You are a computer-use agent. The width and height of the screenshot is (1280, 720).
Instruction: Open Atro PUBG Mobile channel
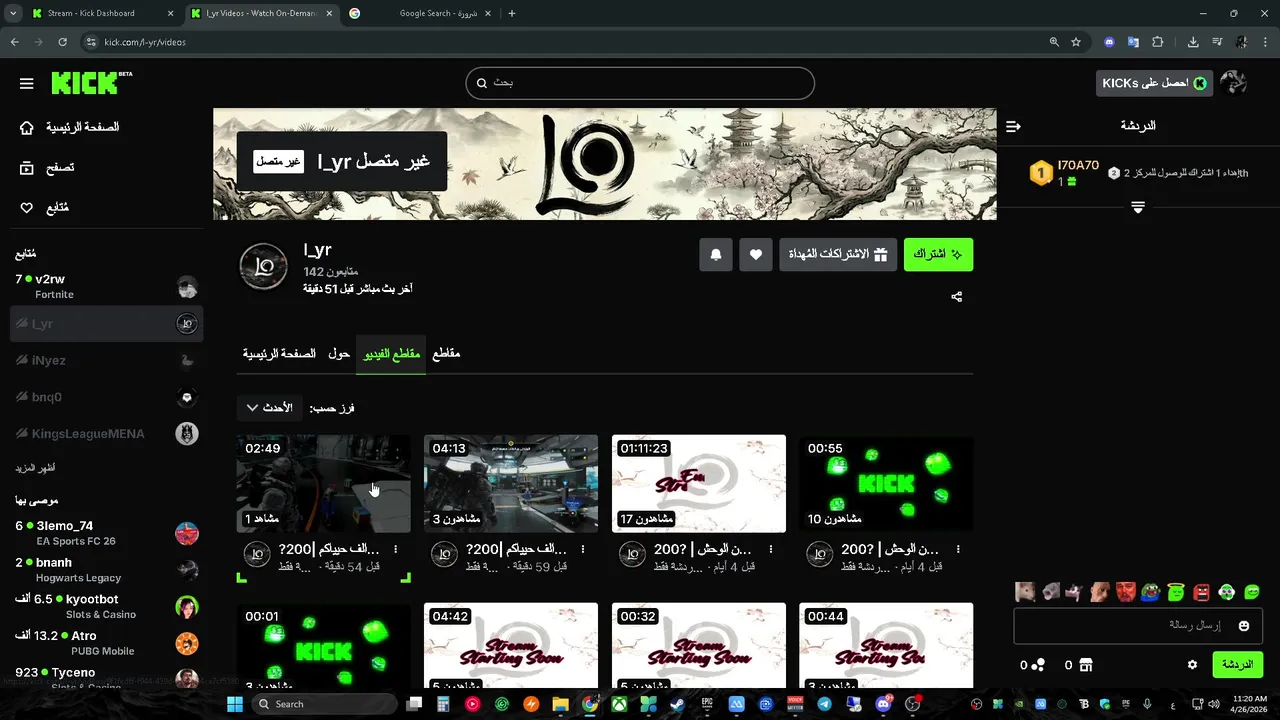[105, 643]
